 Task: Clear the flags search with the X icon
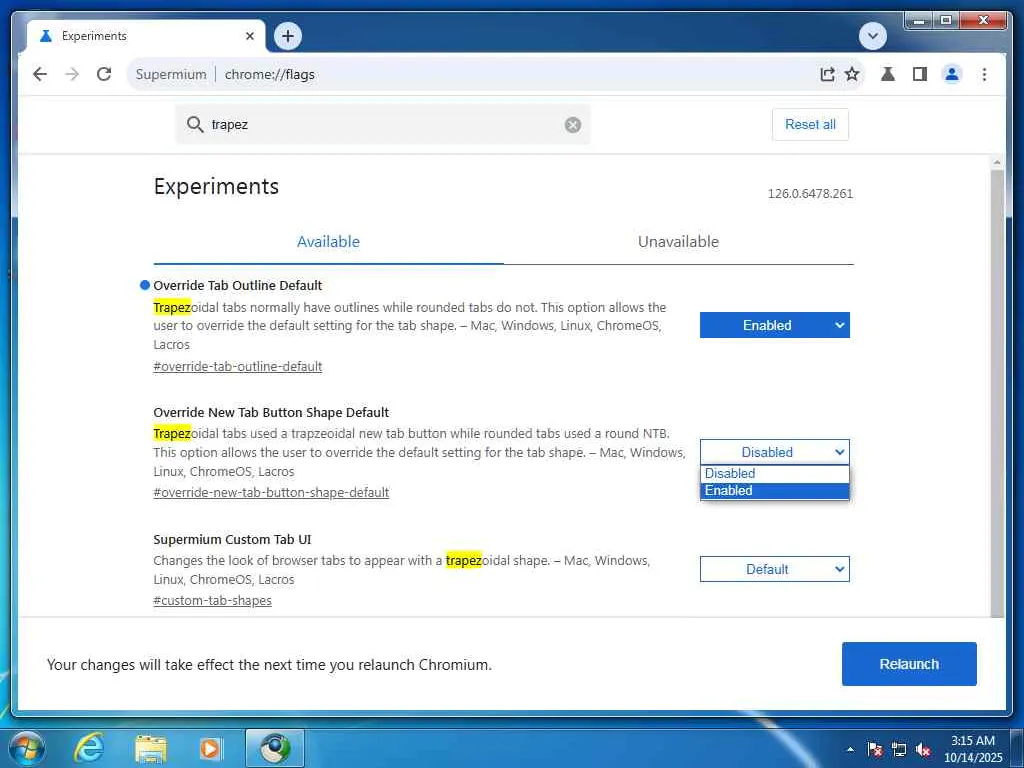(573, 125)
